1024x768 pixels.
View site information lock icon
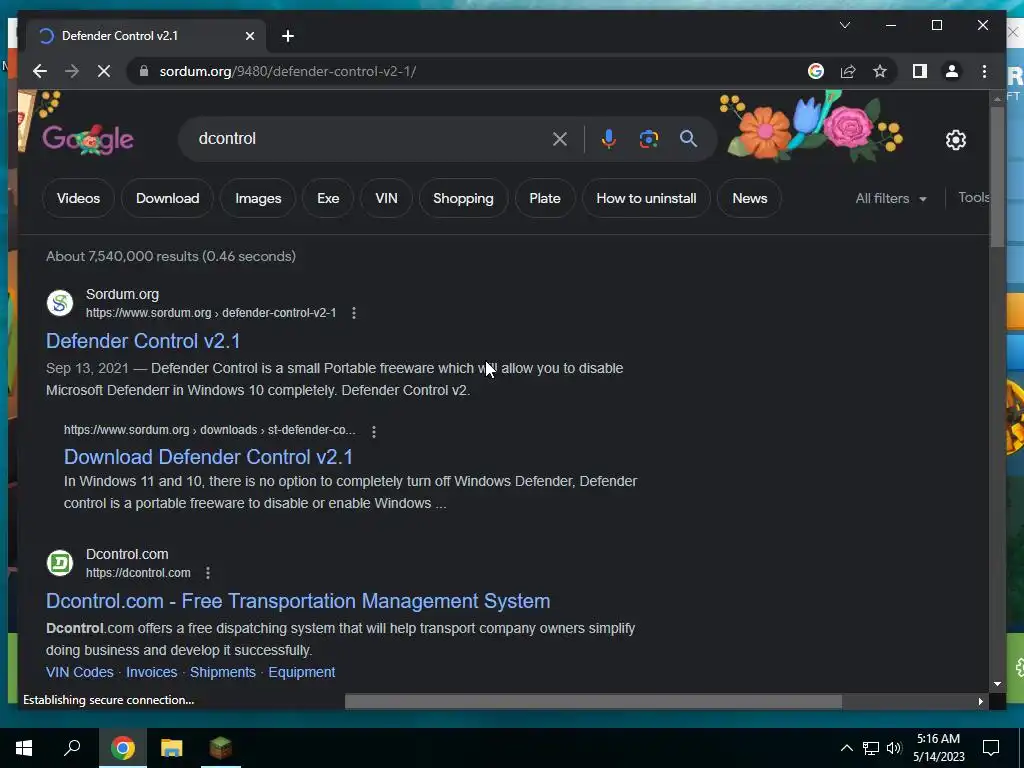point(144,71)
